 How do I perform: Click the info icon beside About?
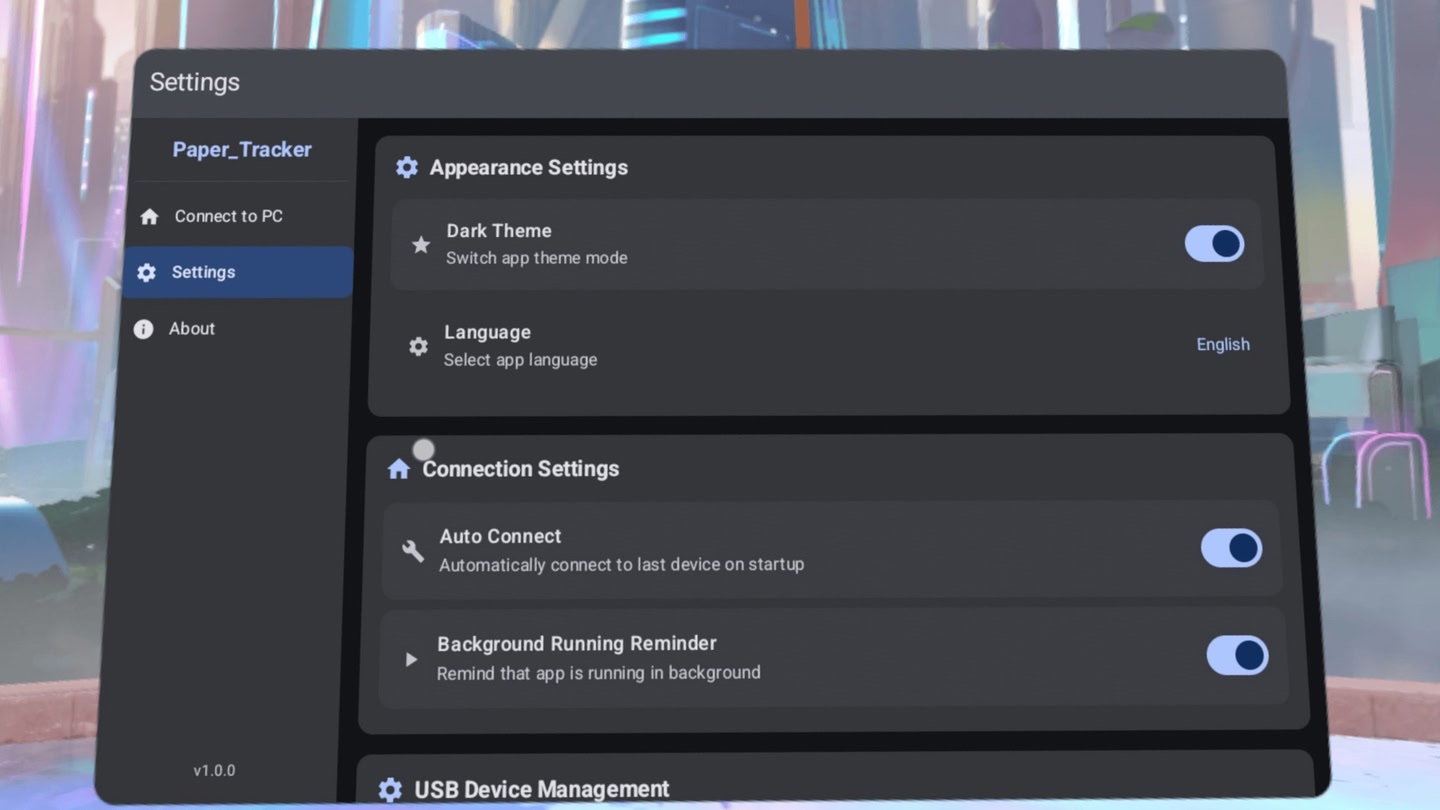click(x=144, y=329)
